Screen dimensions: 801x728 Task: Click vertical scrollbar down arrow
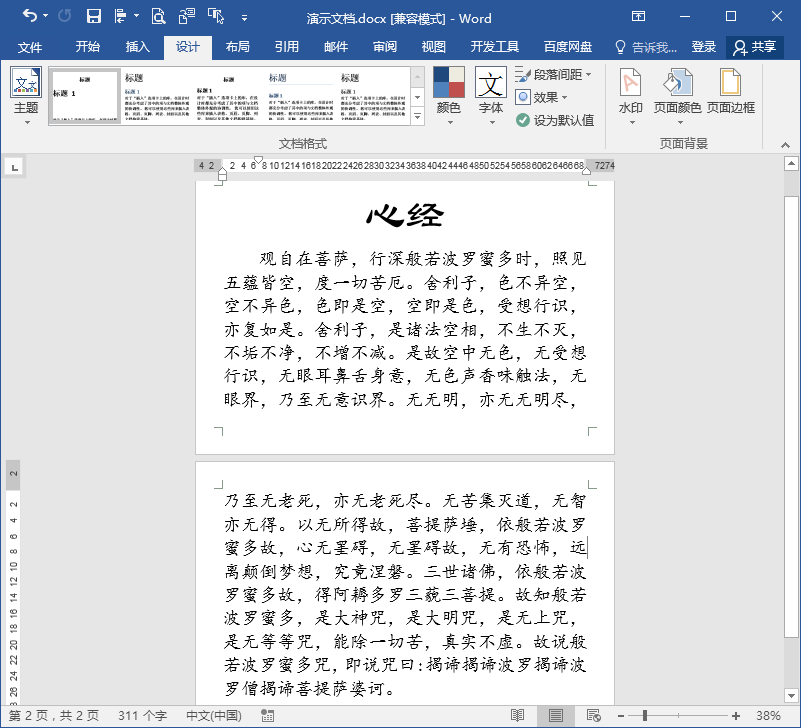coord(791,695)
